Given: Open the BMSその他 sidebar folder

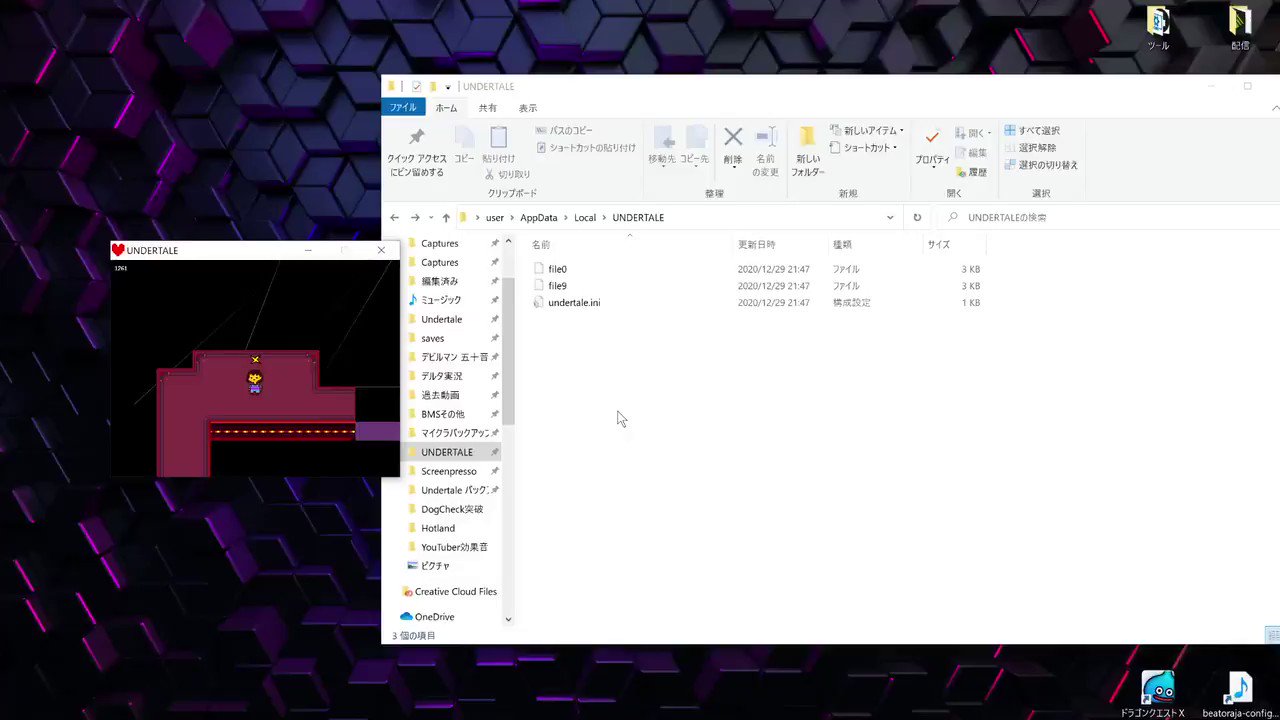Looking at the screenshot, I should click(442, 414).
